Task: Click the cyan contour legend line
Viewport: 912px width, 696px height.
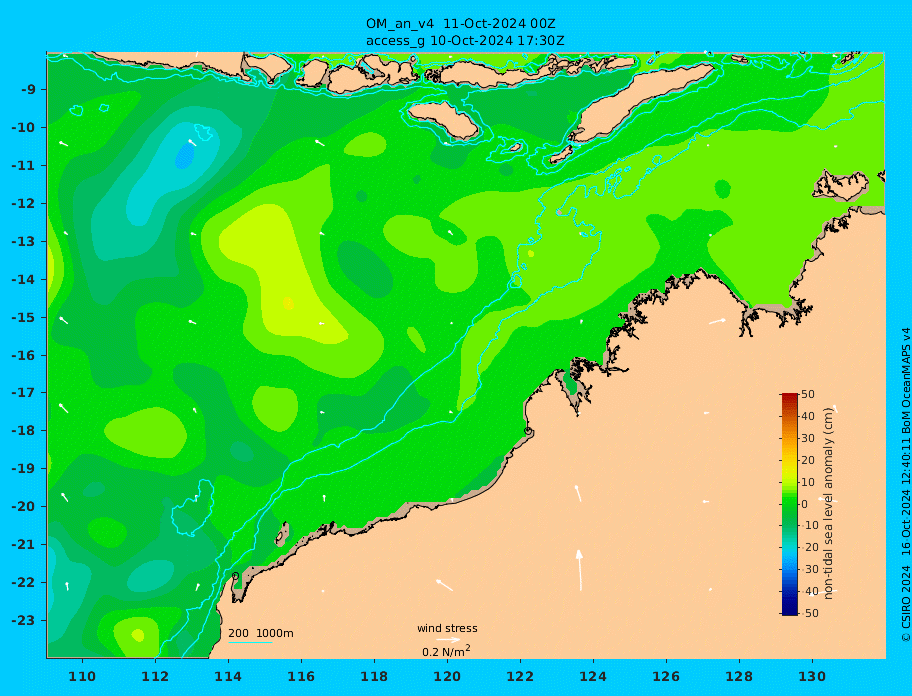Action: click(250, 642)
